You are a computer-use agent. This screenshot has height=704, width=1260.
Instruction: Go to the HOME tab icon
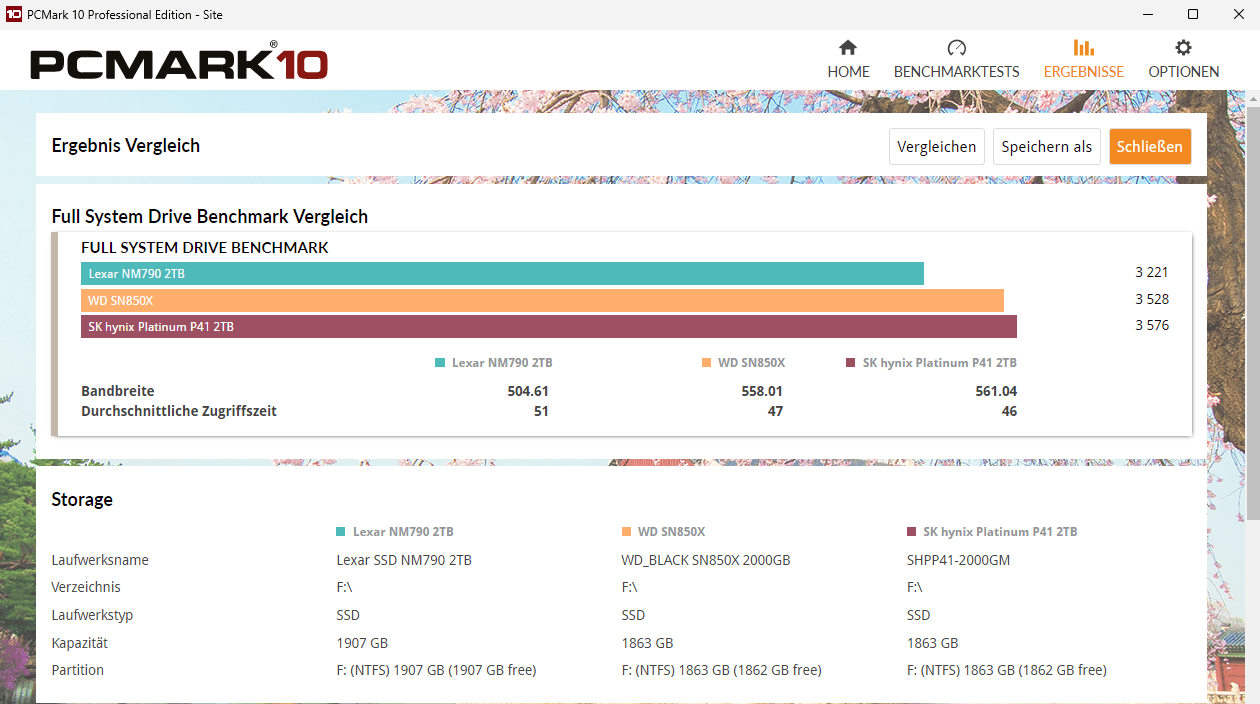click(848, 48)
